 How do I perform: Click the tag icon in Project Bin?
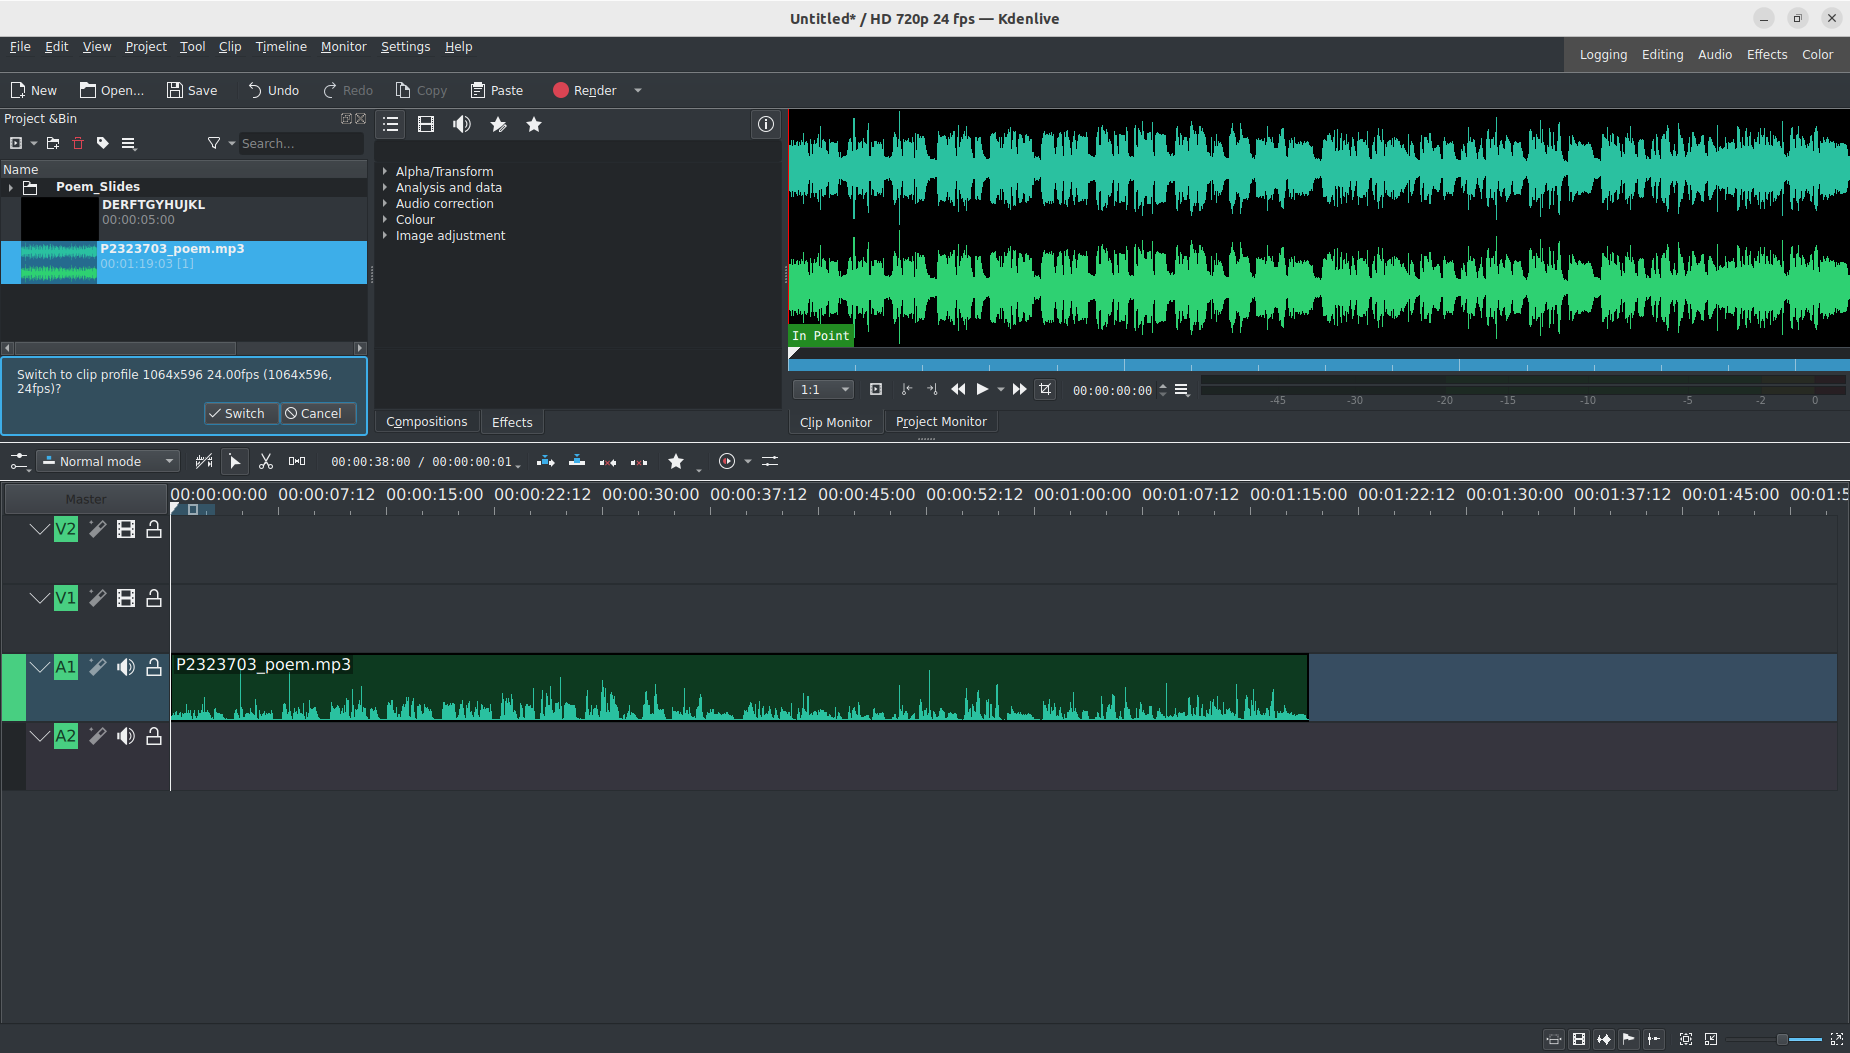[x=103, y=144]
